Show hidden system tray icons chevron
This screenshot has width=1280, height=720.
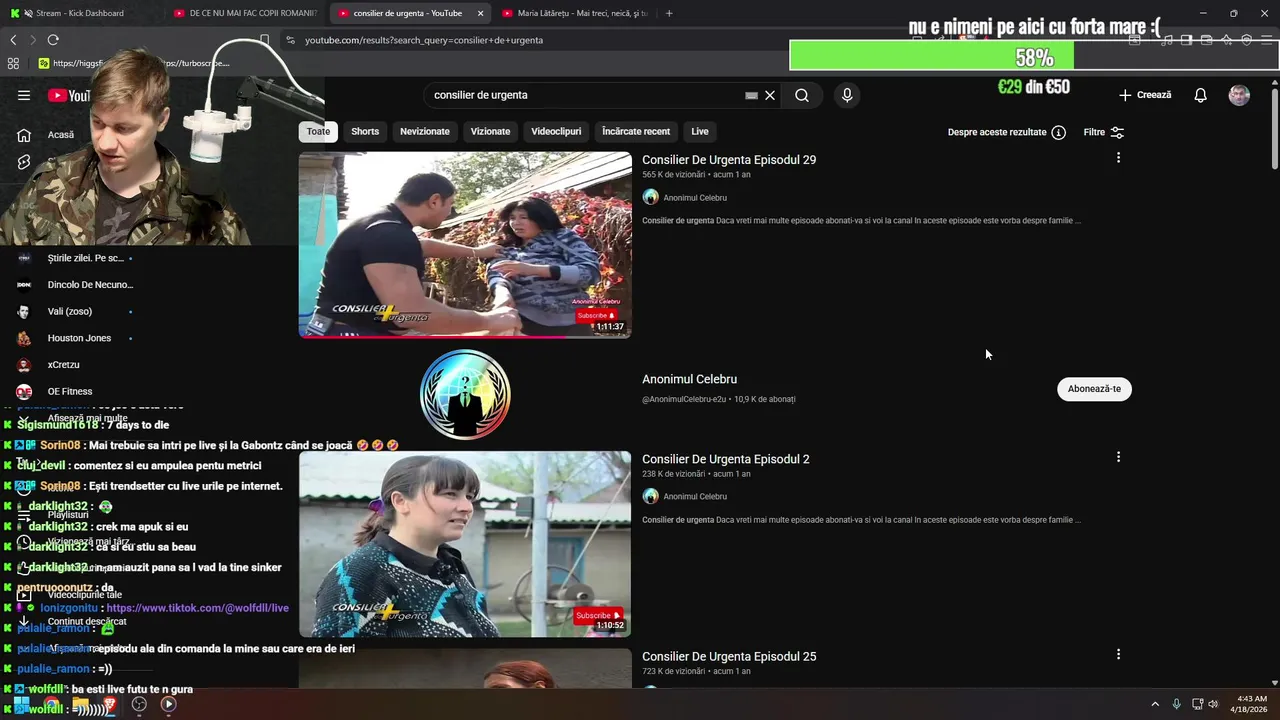(1154, 704)
